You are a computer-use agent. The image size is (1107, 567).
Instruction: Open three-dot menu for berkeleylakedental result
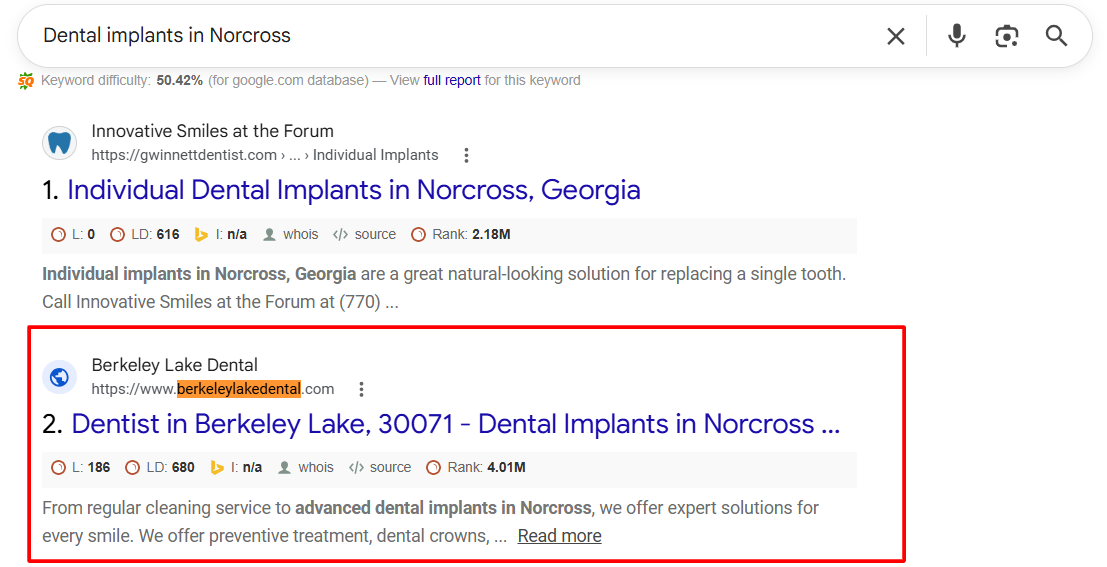pyautogui.click(x=361, y=389)
